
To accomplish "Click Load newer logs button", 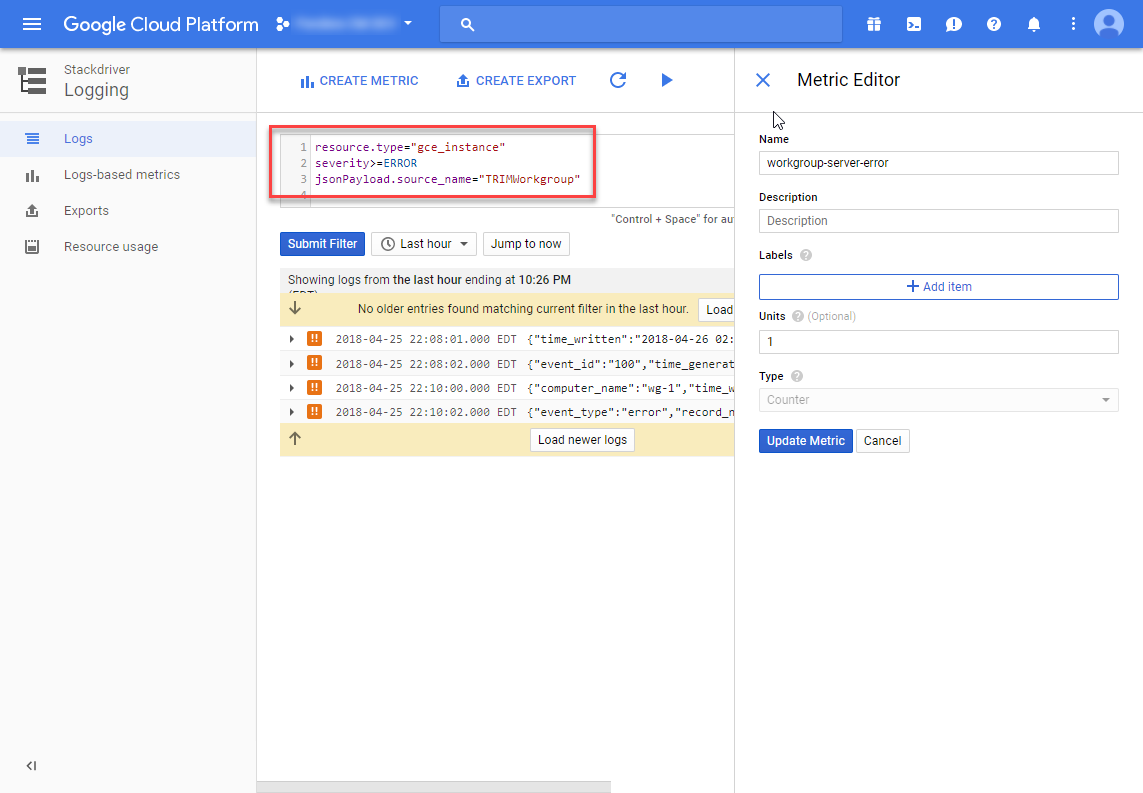I will (x=582, y=440).
